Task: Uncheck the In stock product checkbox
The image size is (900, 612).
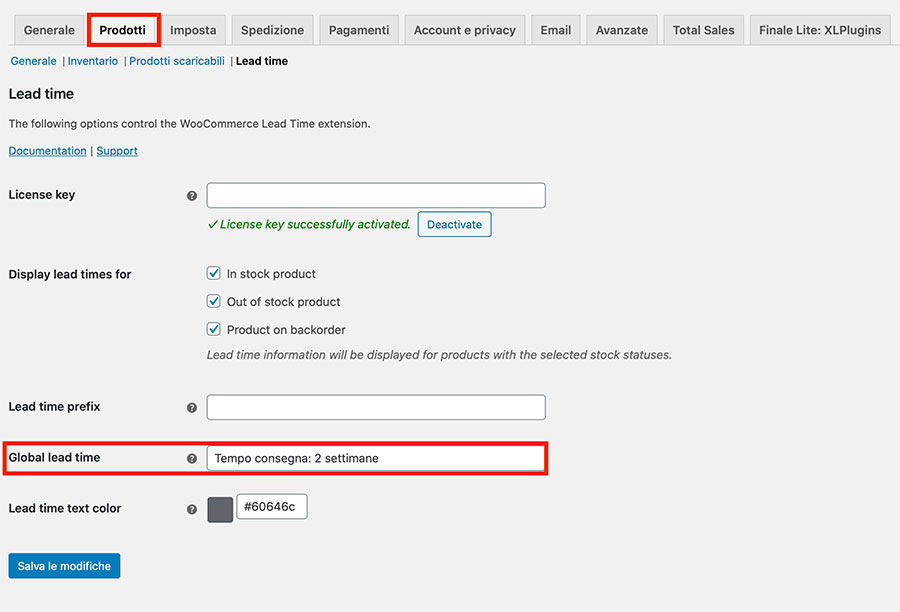Action: (213, 274)
